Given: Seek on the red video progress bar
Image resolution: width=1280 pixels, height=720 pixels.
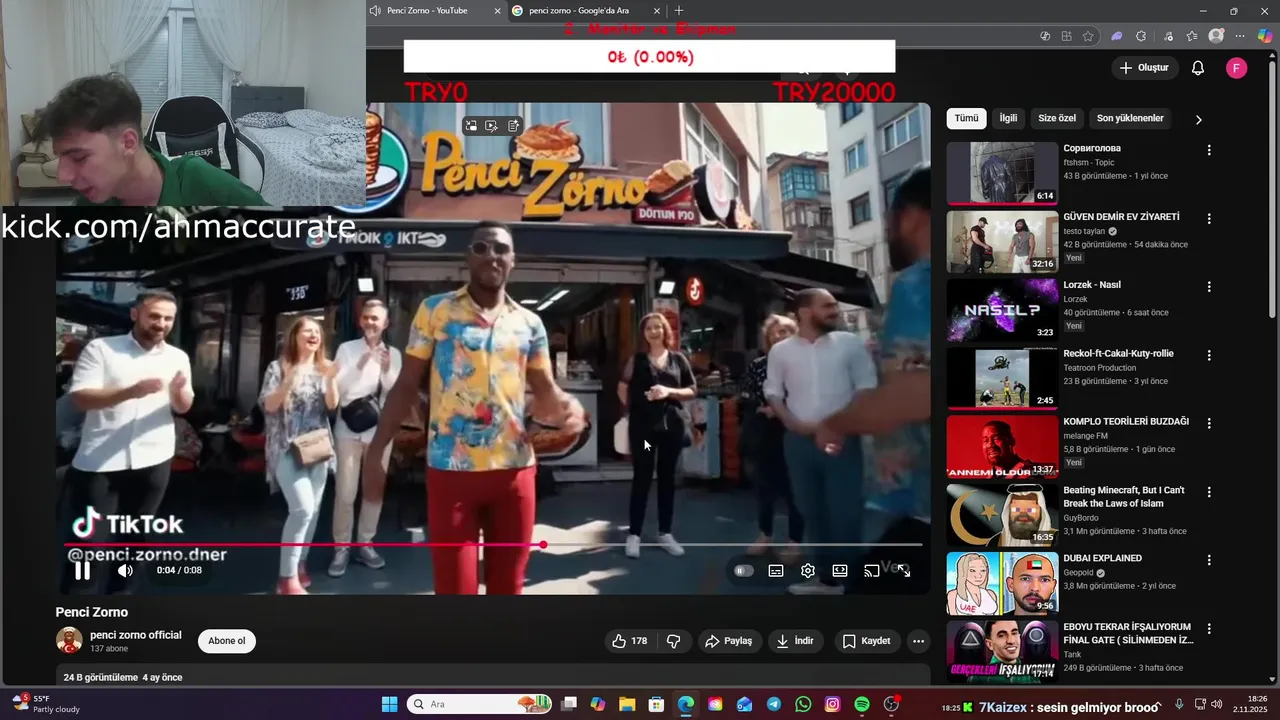Looking at the screenshot, I should (494, 545).
